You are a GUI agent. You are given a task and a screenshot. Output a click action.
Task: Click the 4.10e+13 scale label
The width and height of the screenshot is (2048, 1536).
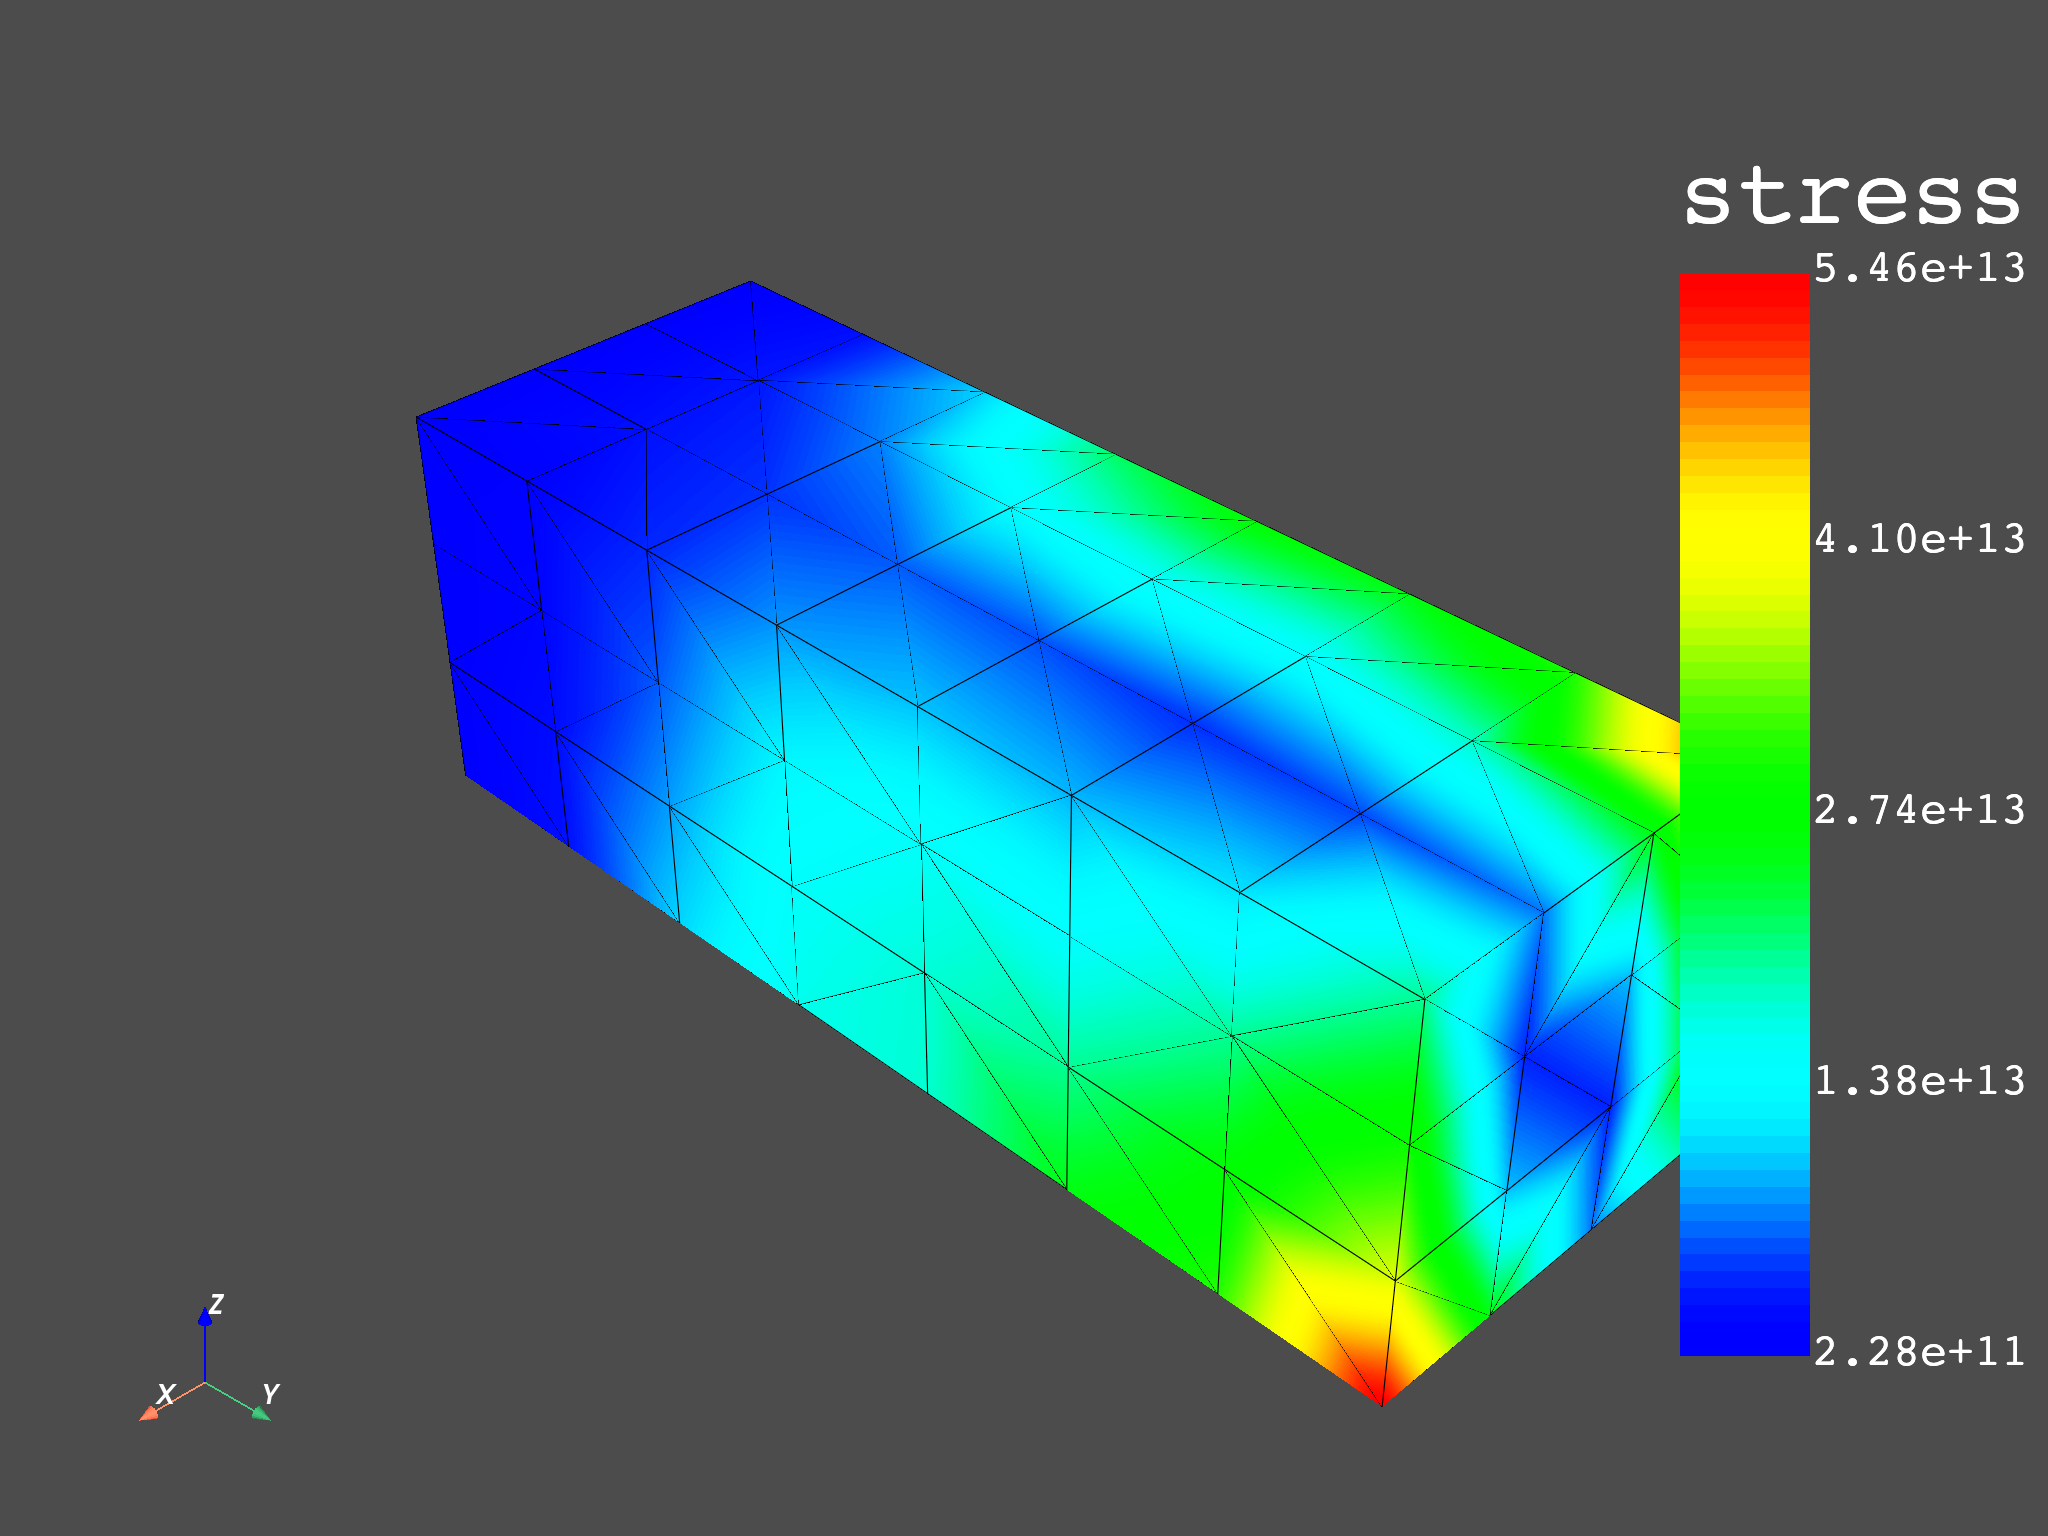coord(1920,539)
